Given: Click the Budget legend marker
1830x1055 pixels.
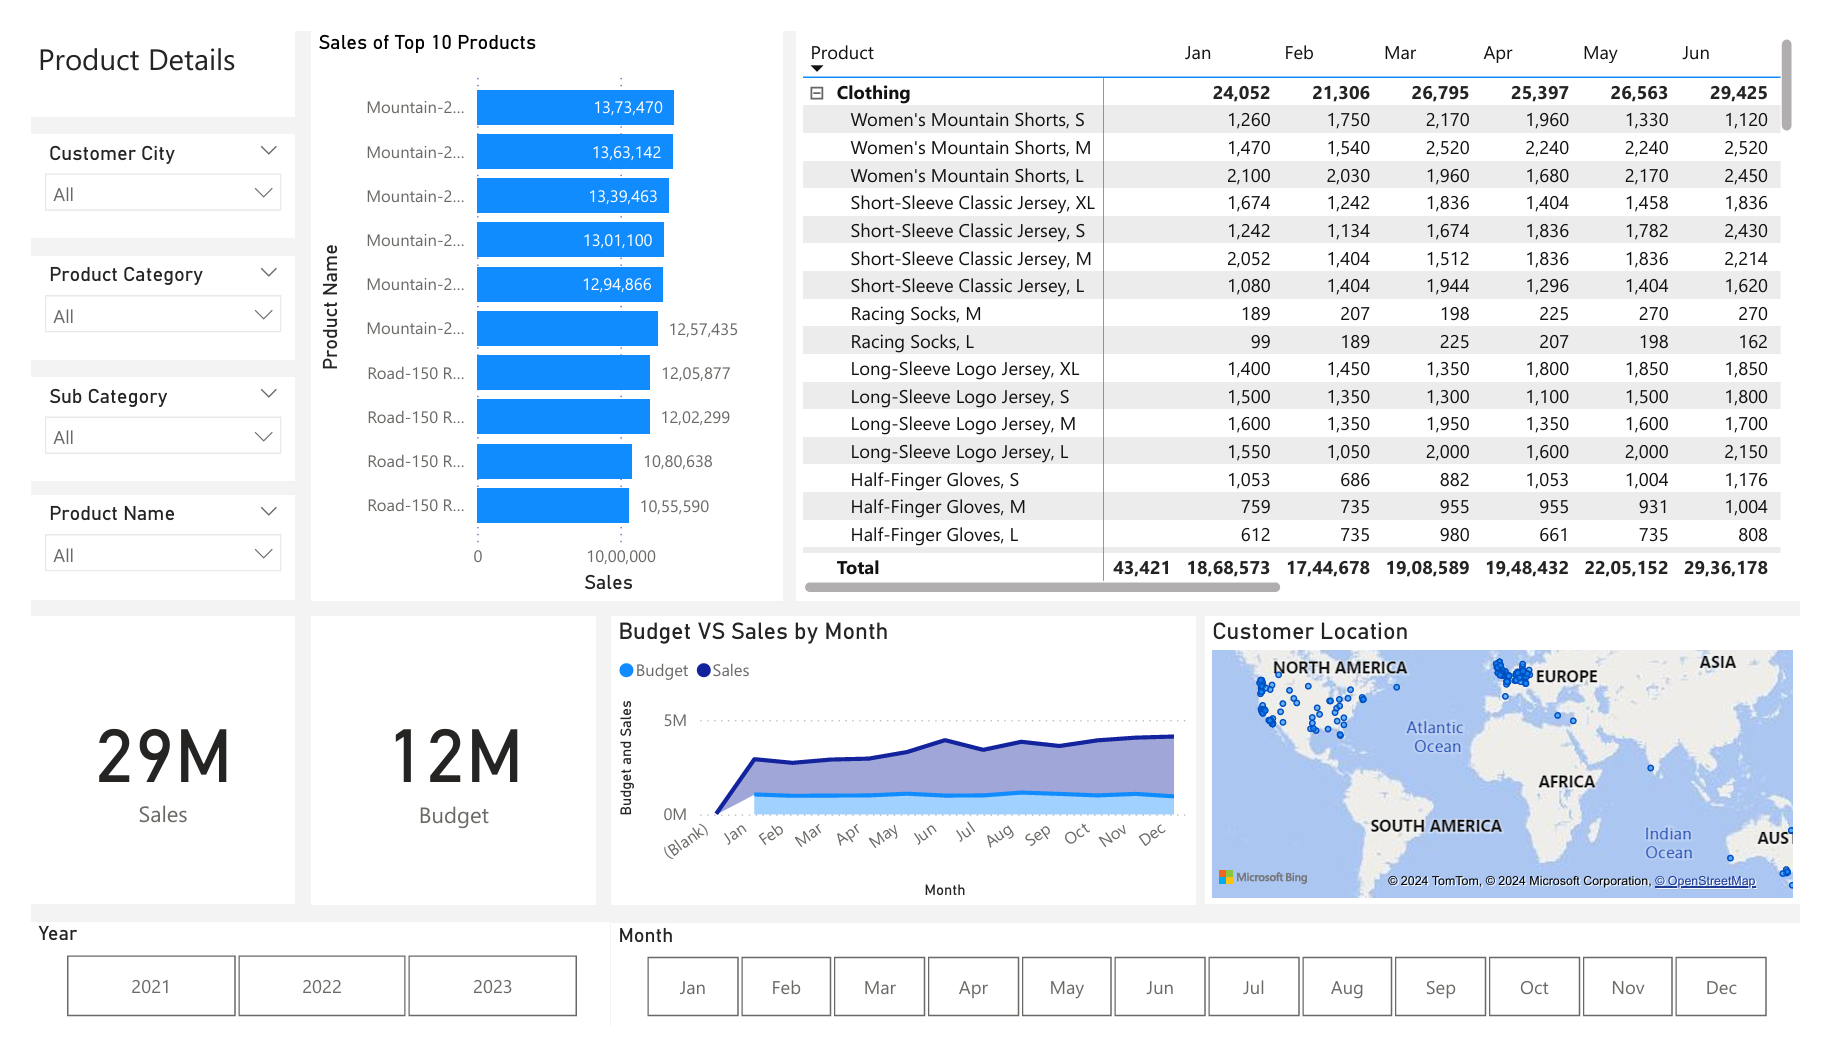Looking at the screenshot, I should (x=626, y=670).
